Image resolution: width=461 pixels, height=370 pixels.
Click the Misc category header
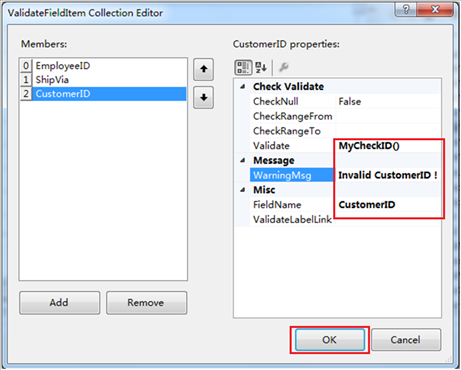(264, 190)
